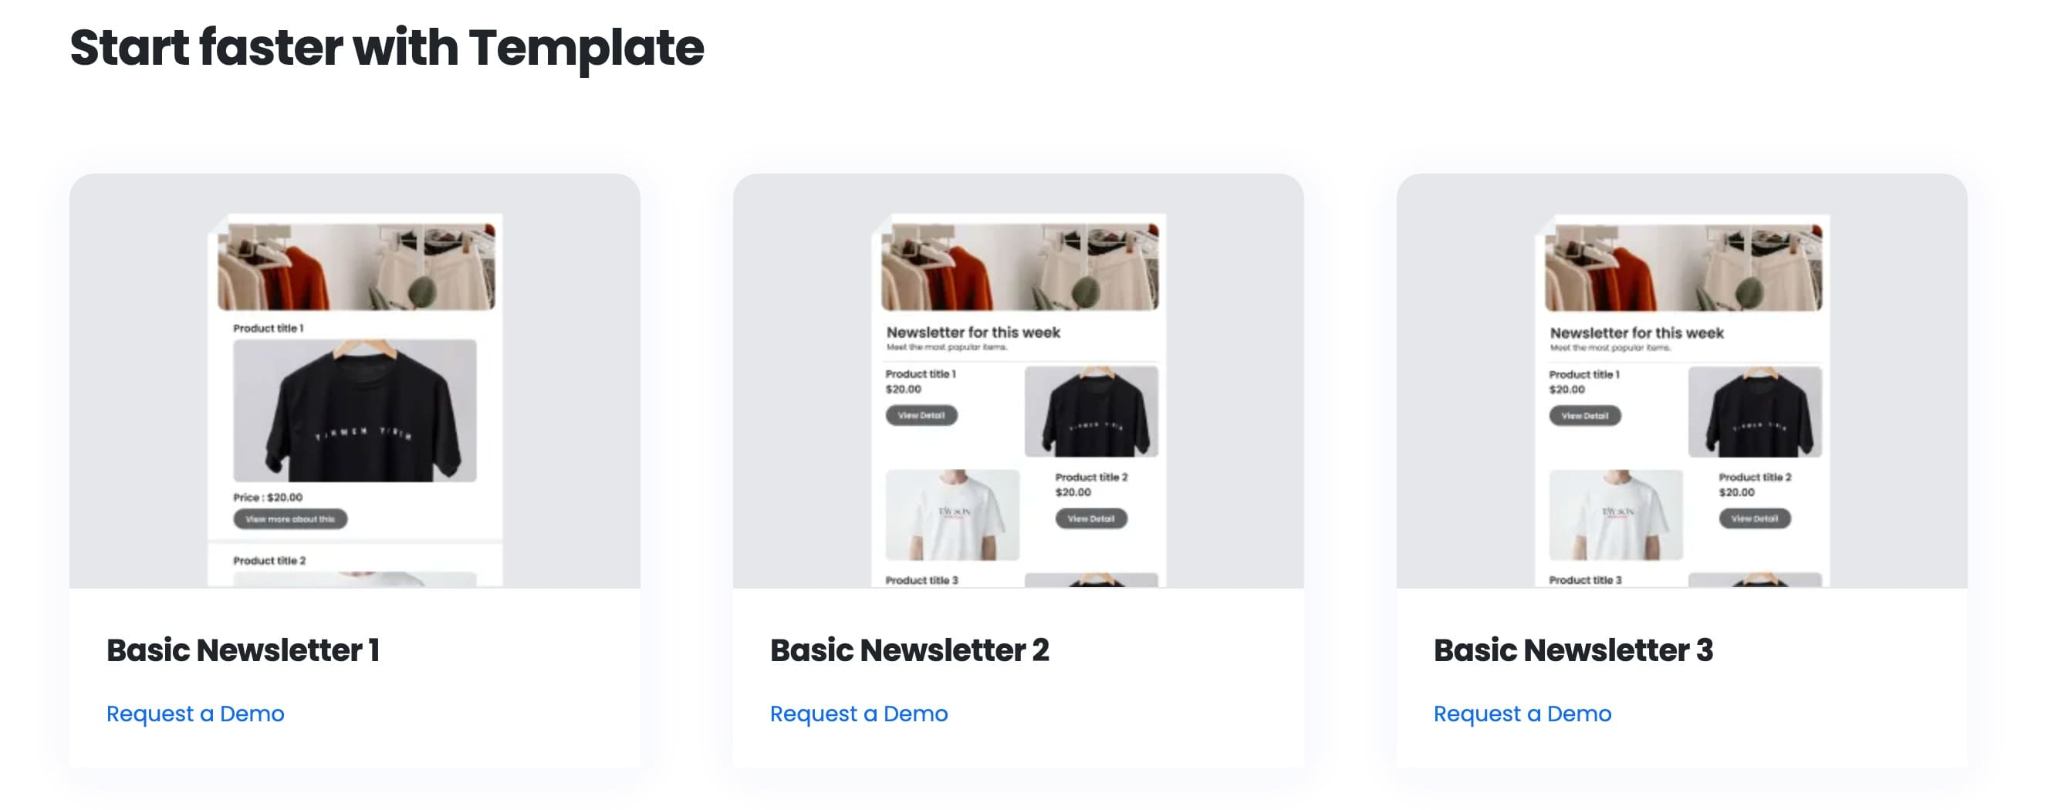Select the Basic Newsletter 1 card title
This screenshot has width=2048, height=810.
pos(243,650)
